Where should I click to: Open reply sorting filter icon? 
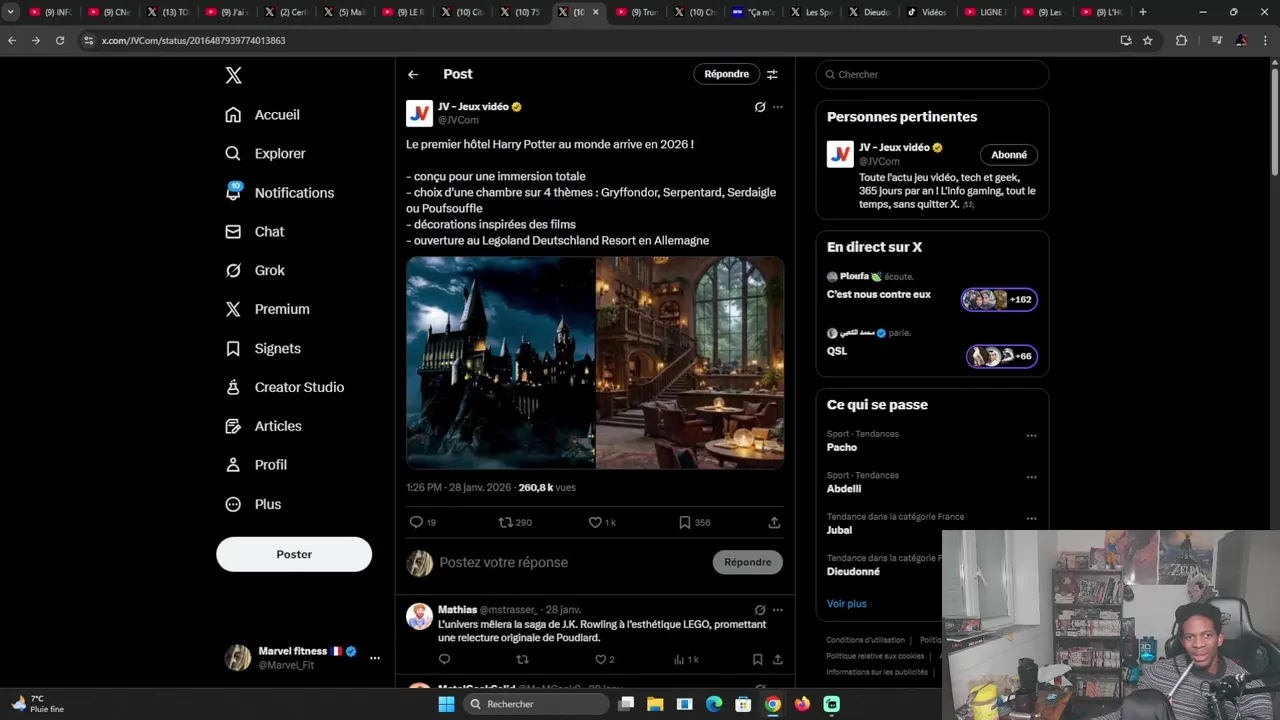pyautogui.click(x=772, y=74)
